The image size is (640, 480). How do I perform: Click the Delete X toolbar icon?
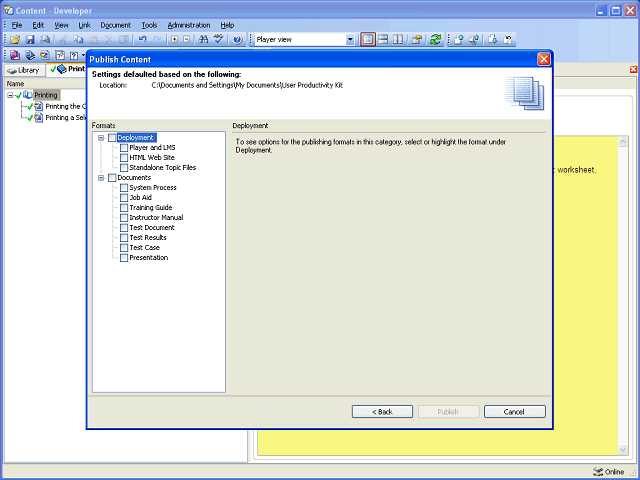click(x=109, y=40)
